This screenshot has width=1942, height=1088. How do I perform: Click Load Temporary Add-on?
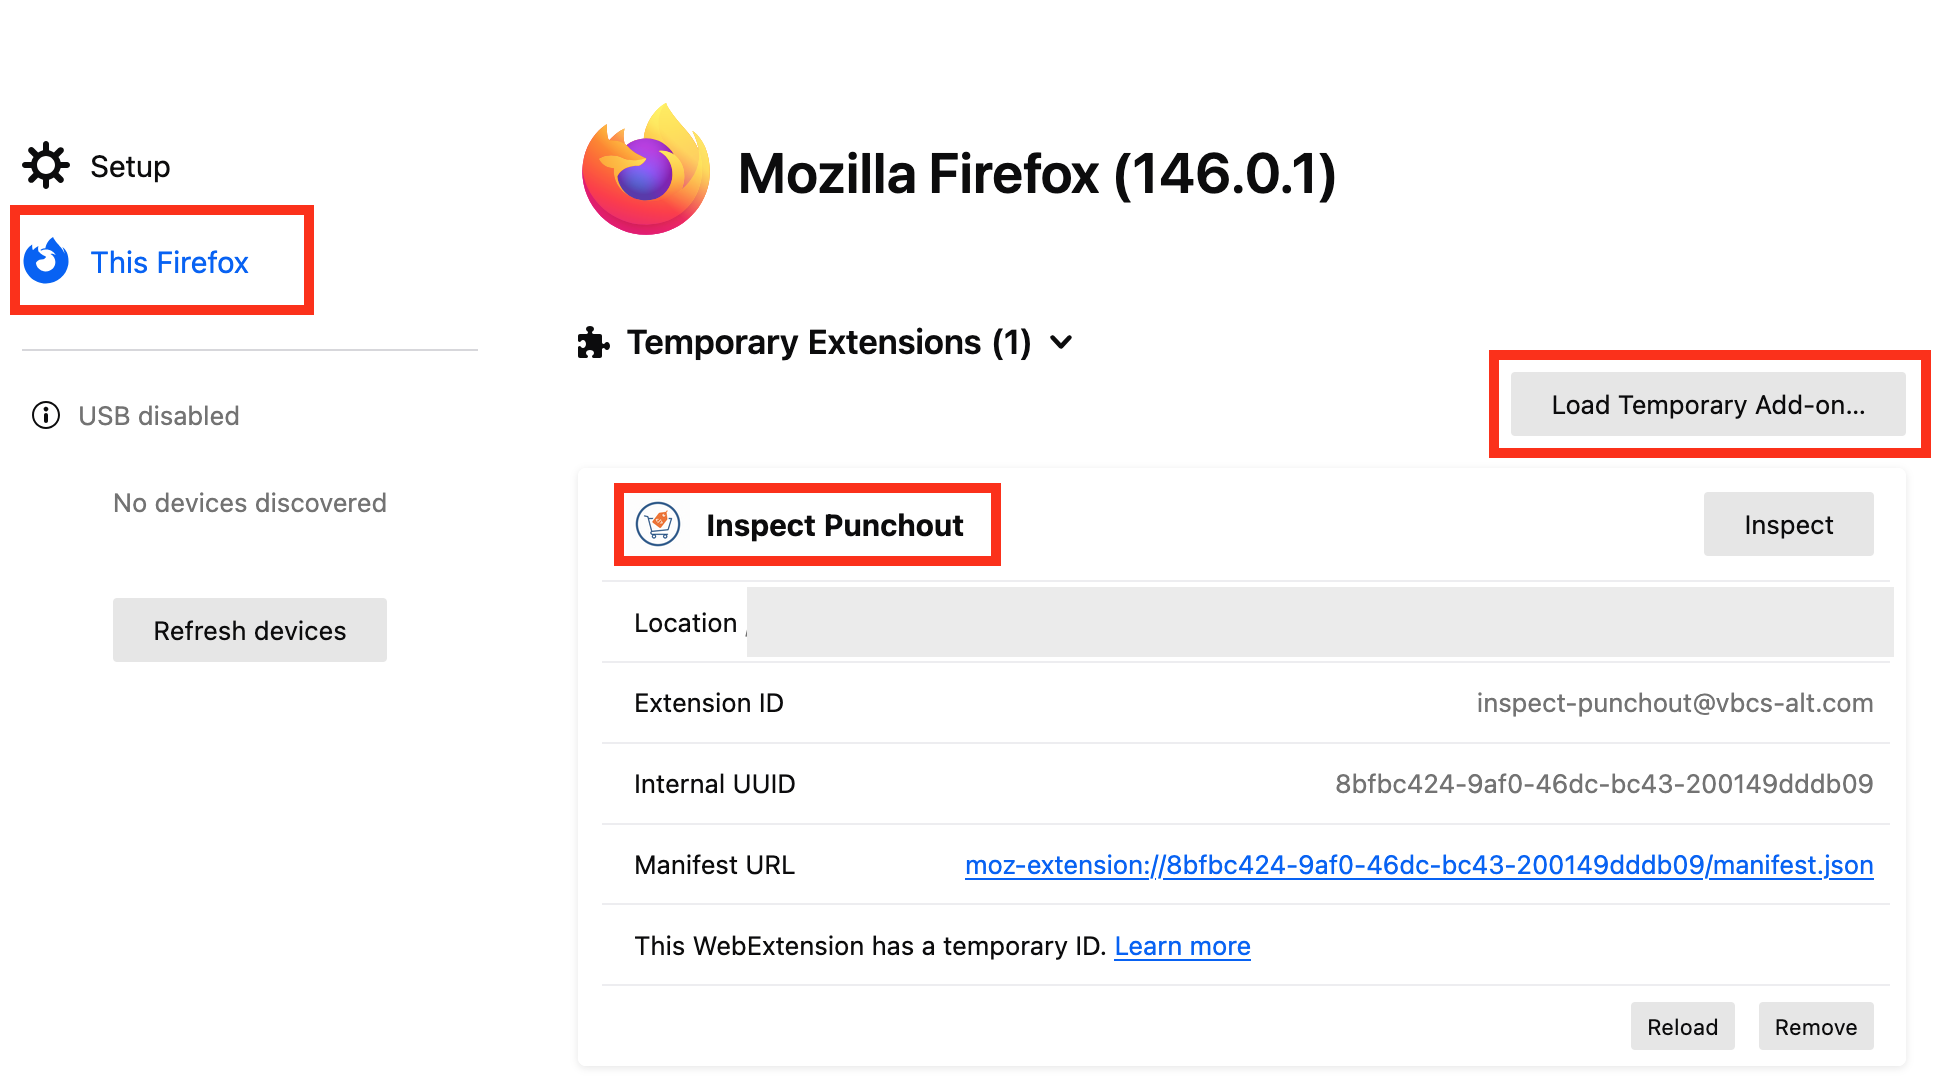tap(1707, 404)
